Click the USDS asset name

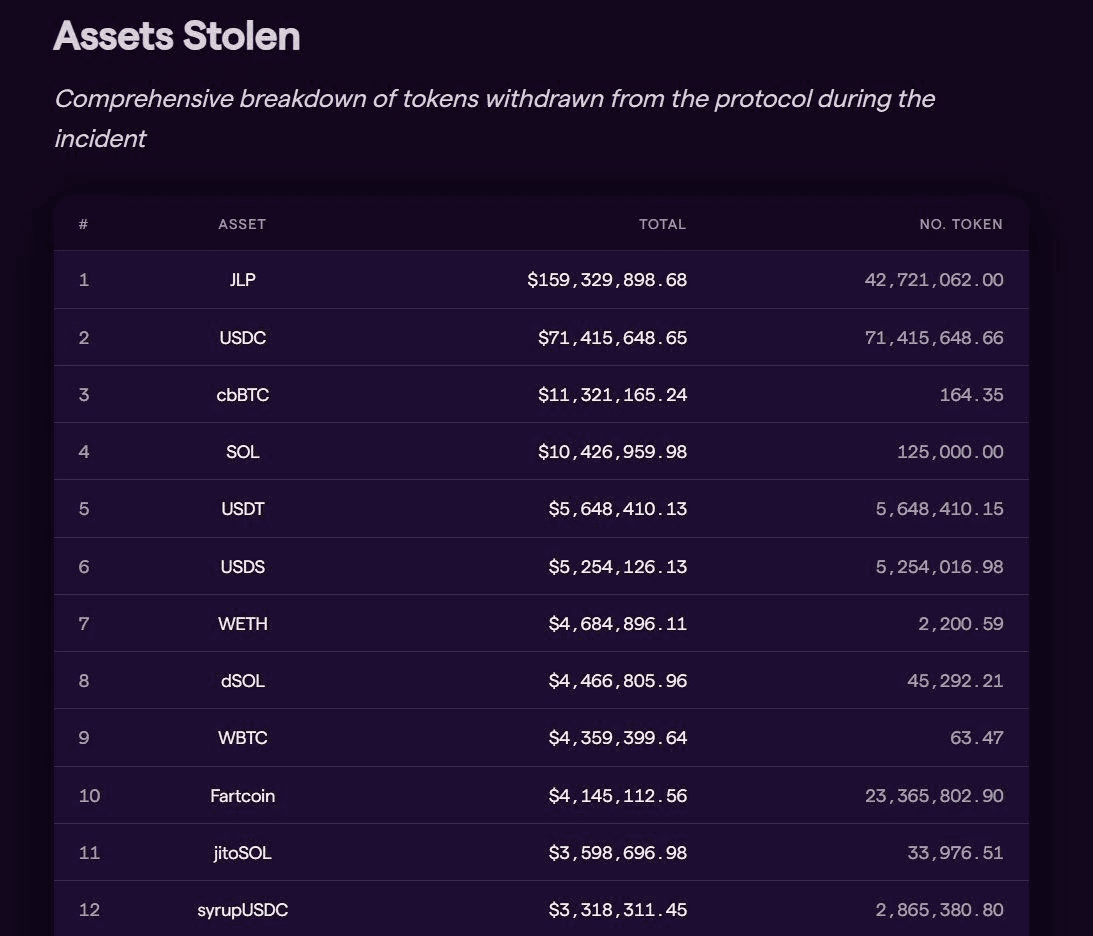(243, 567)
